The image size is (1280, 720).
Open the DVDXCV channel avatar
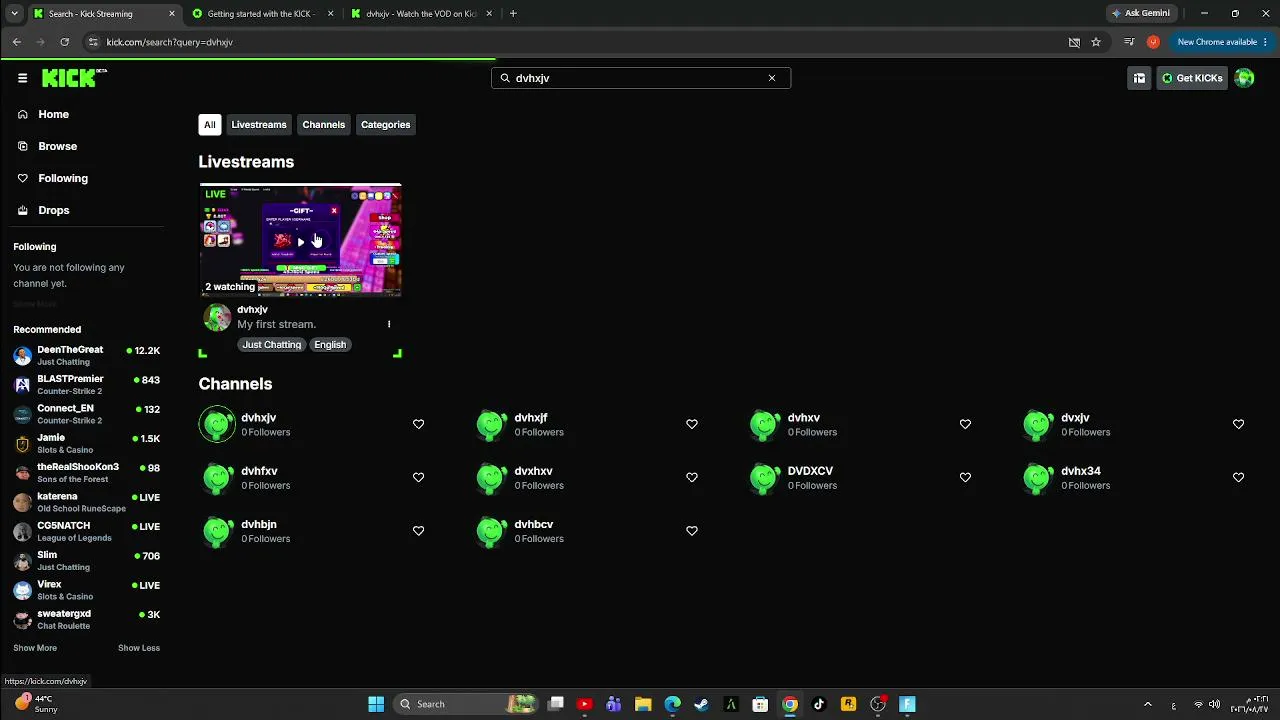pos(765,478)
